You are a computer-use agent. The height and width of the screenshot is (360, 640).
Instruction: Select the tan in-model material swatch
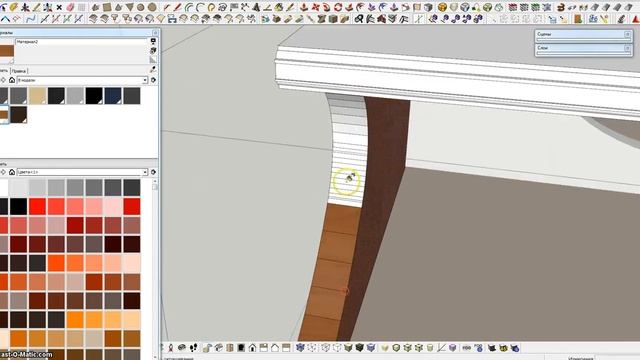[37, 96]
